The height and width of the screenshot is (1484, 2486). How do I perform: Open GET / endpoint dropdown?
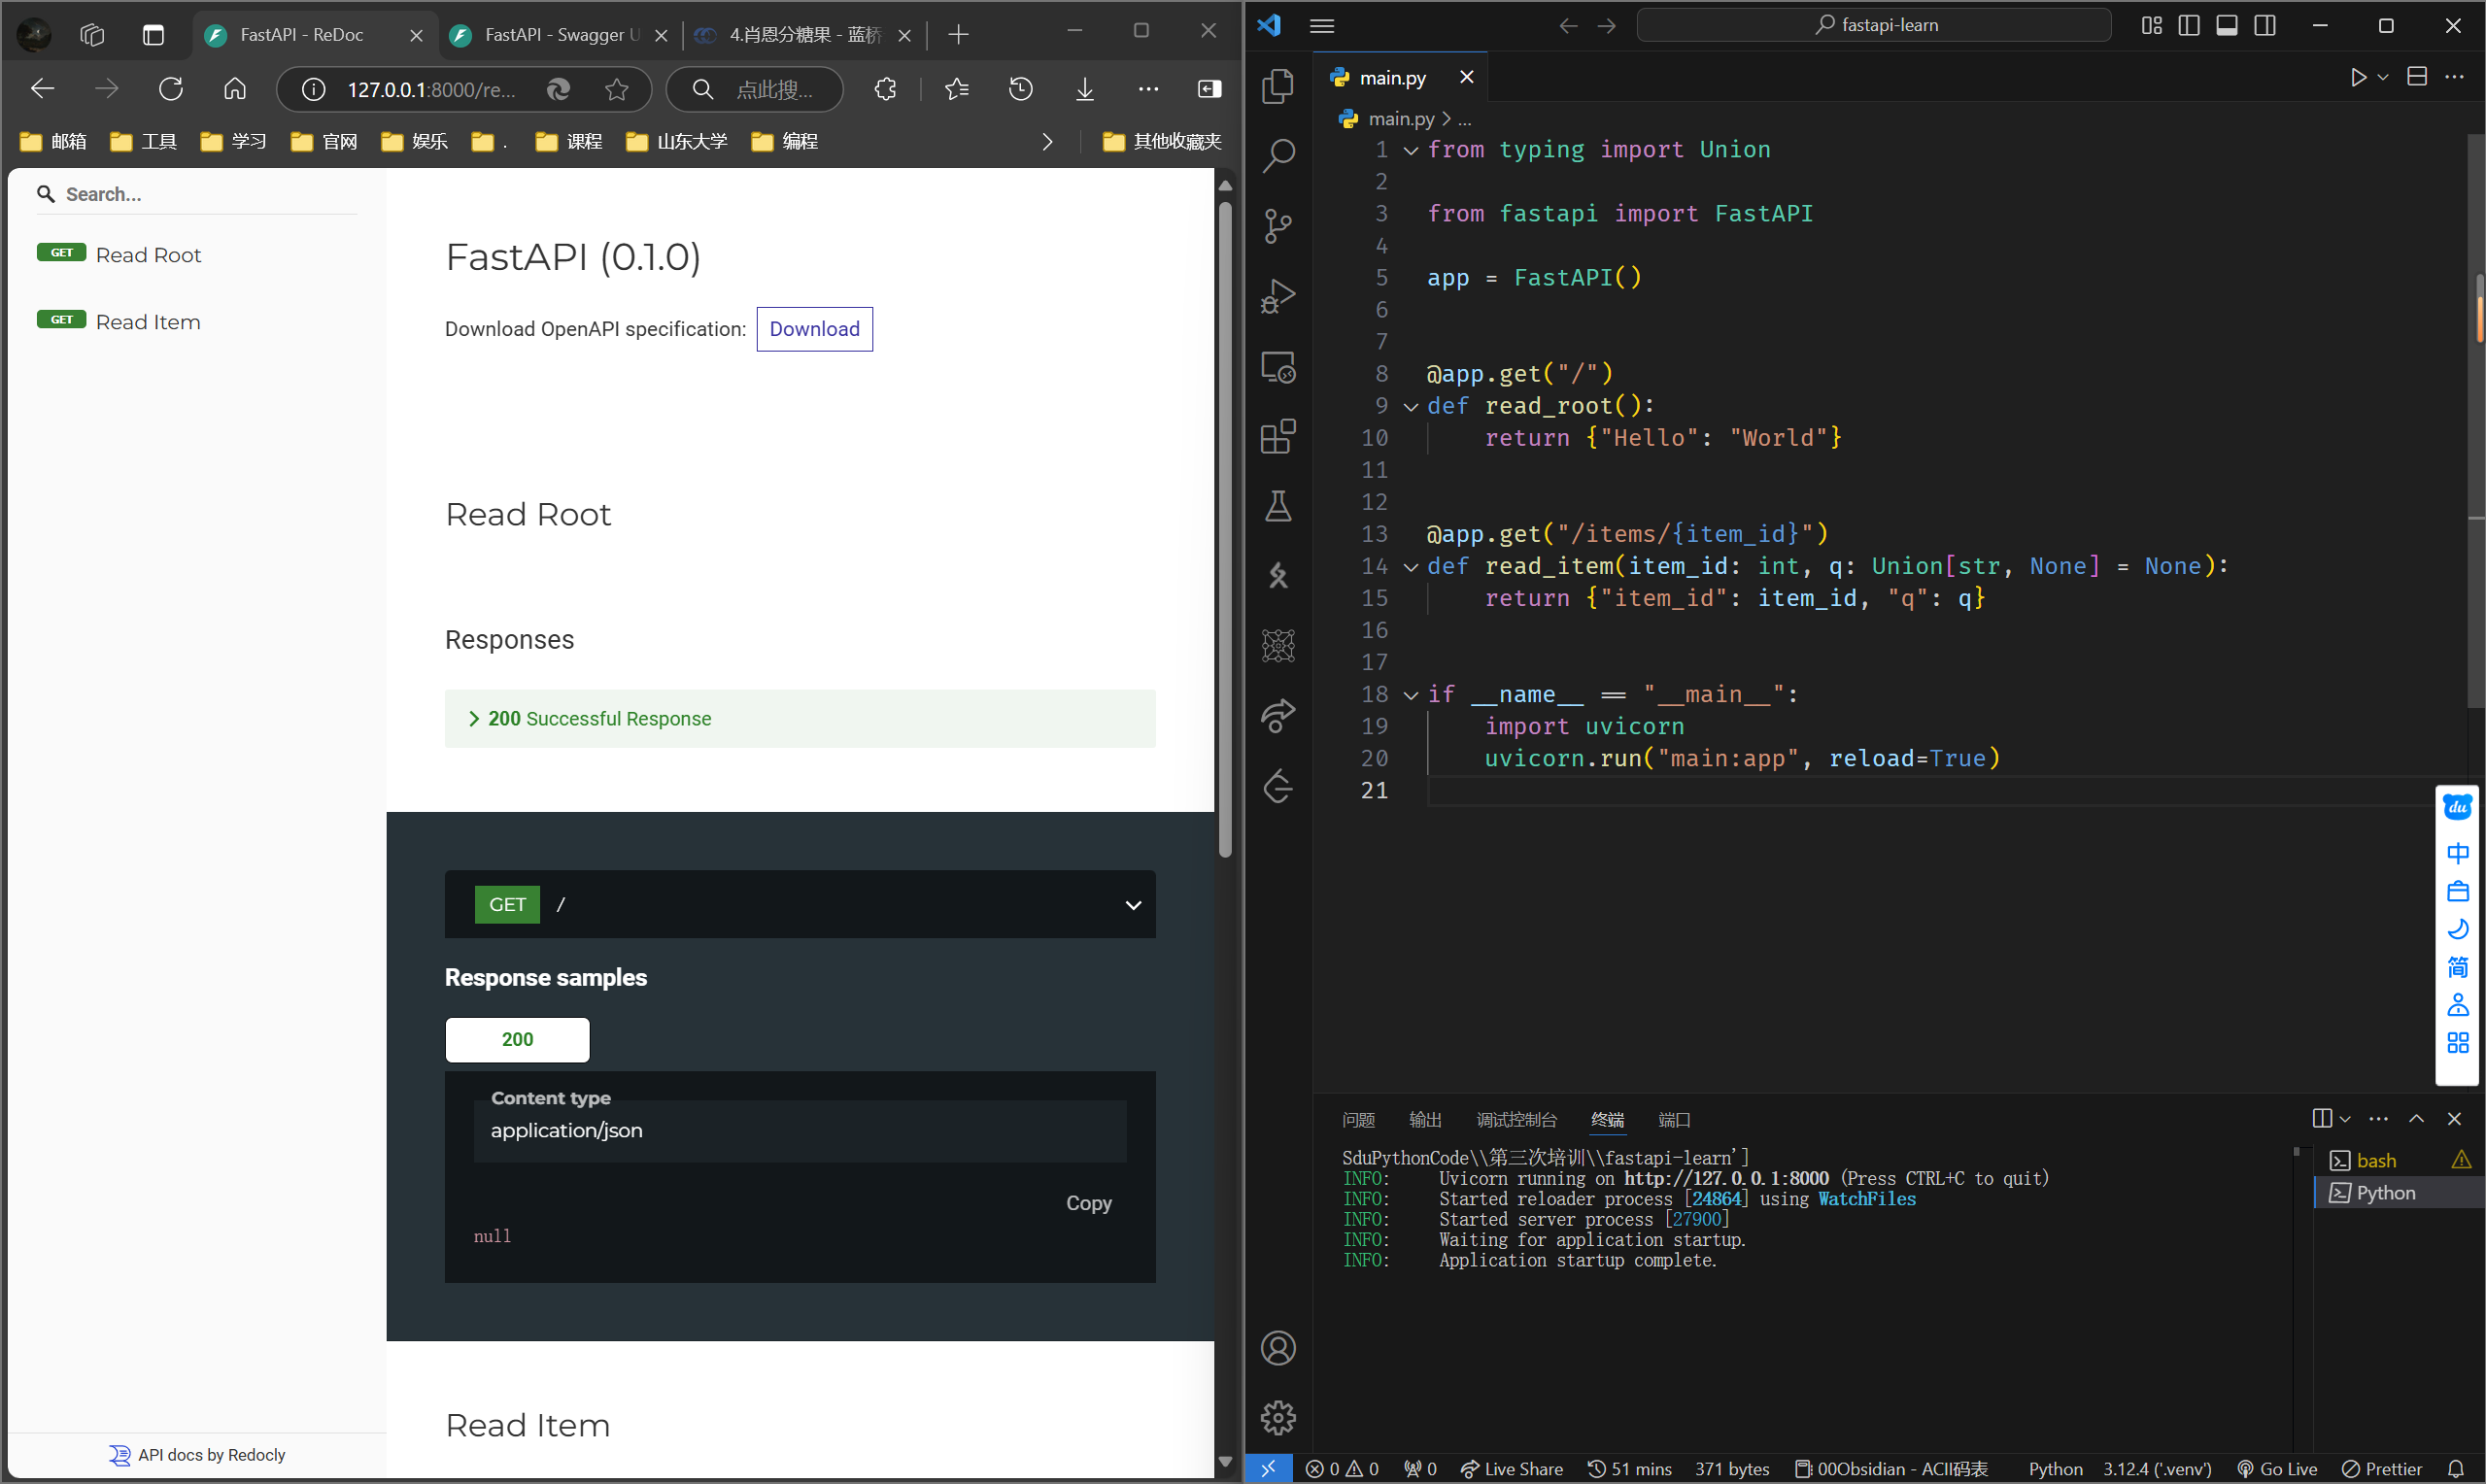[x=800, y=904]
